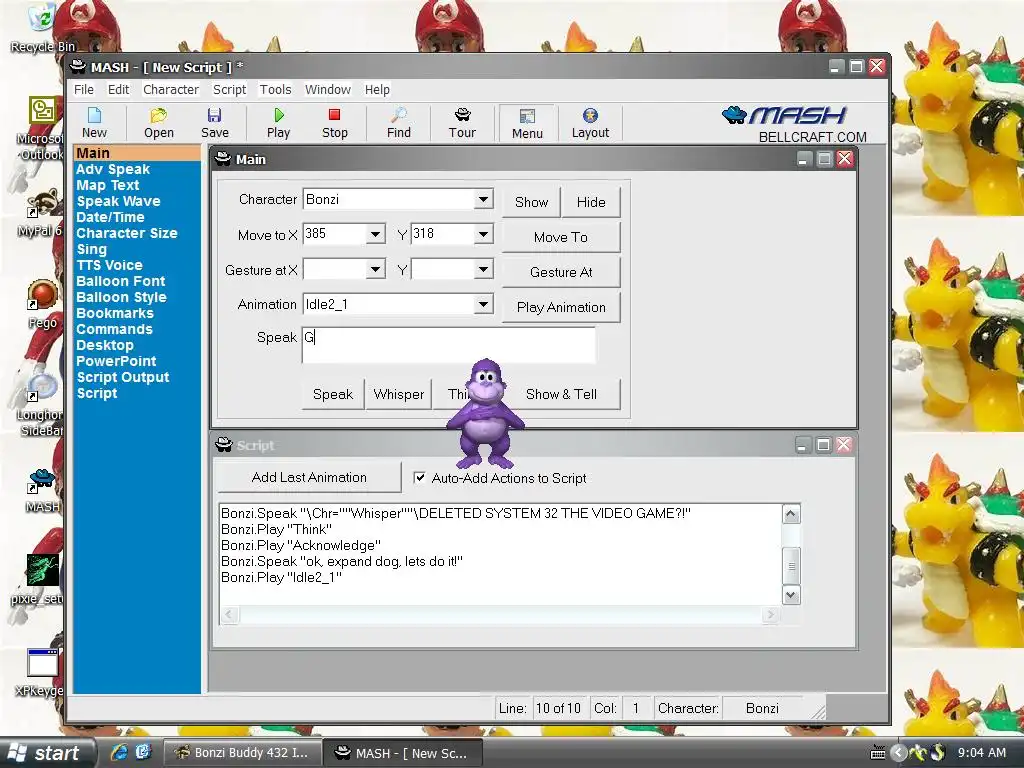The width and height of the screenshot is (1024, 768).
Task: Halt playback with the Stop icon
Action: point(334,123)
